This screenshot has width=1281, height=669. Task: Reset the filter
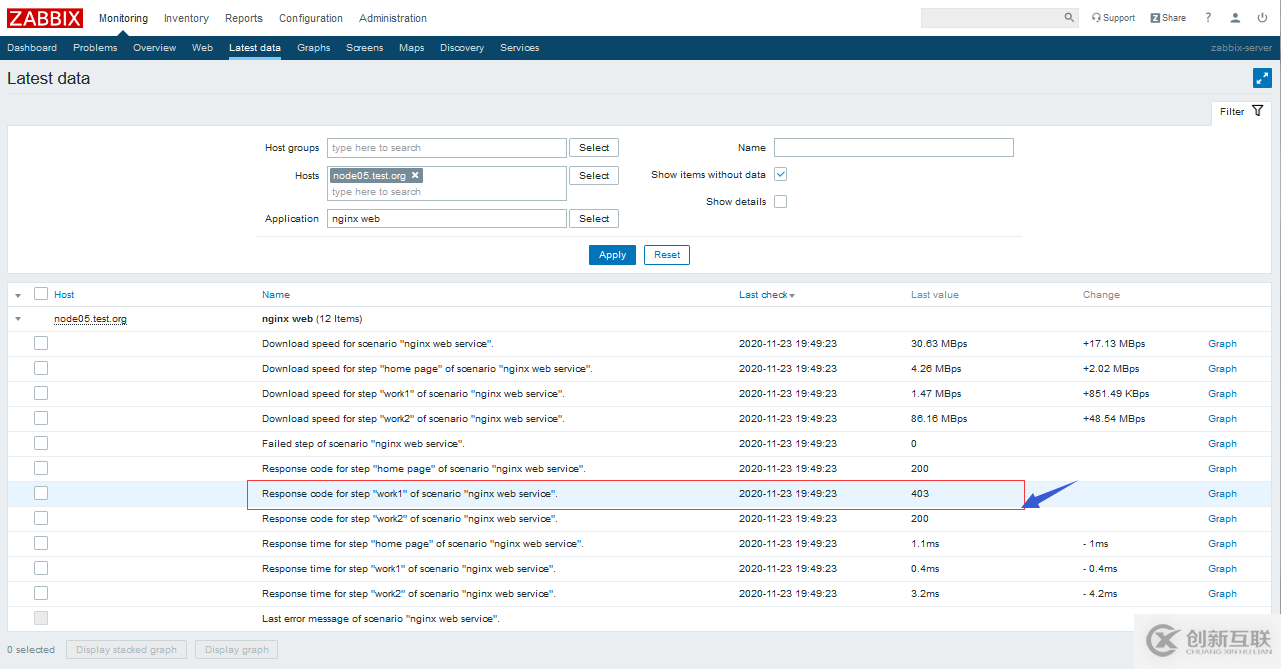[x=667, y=255]
